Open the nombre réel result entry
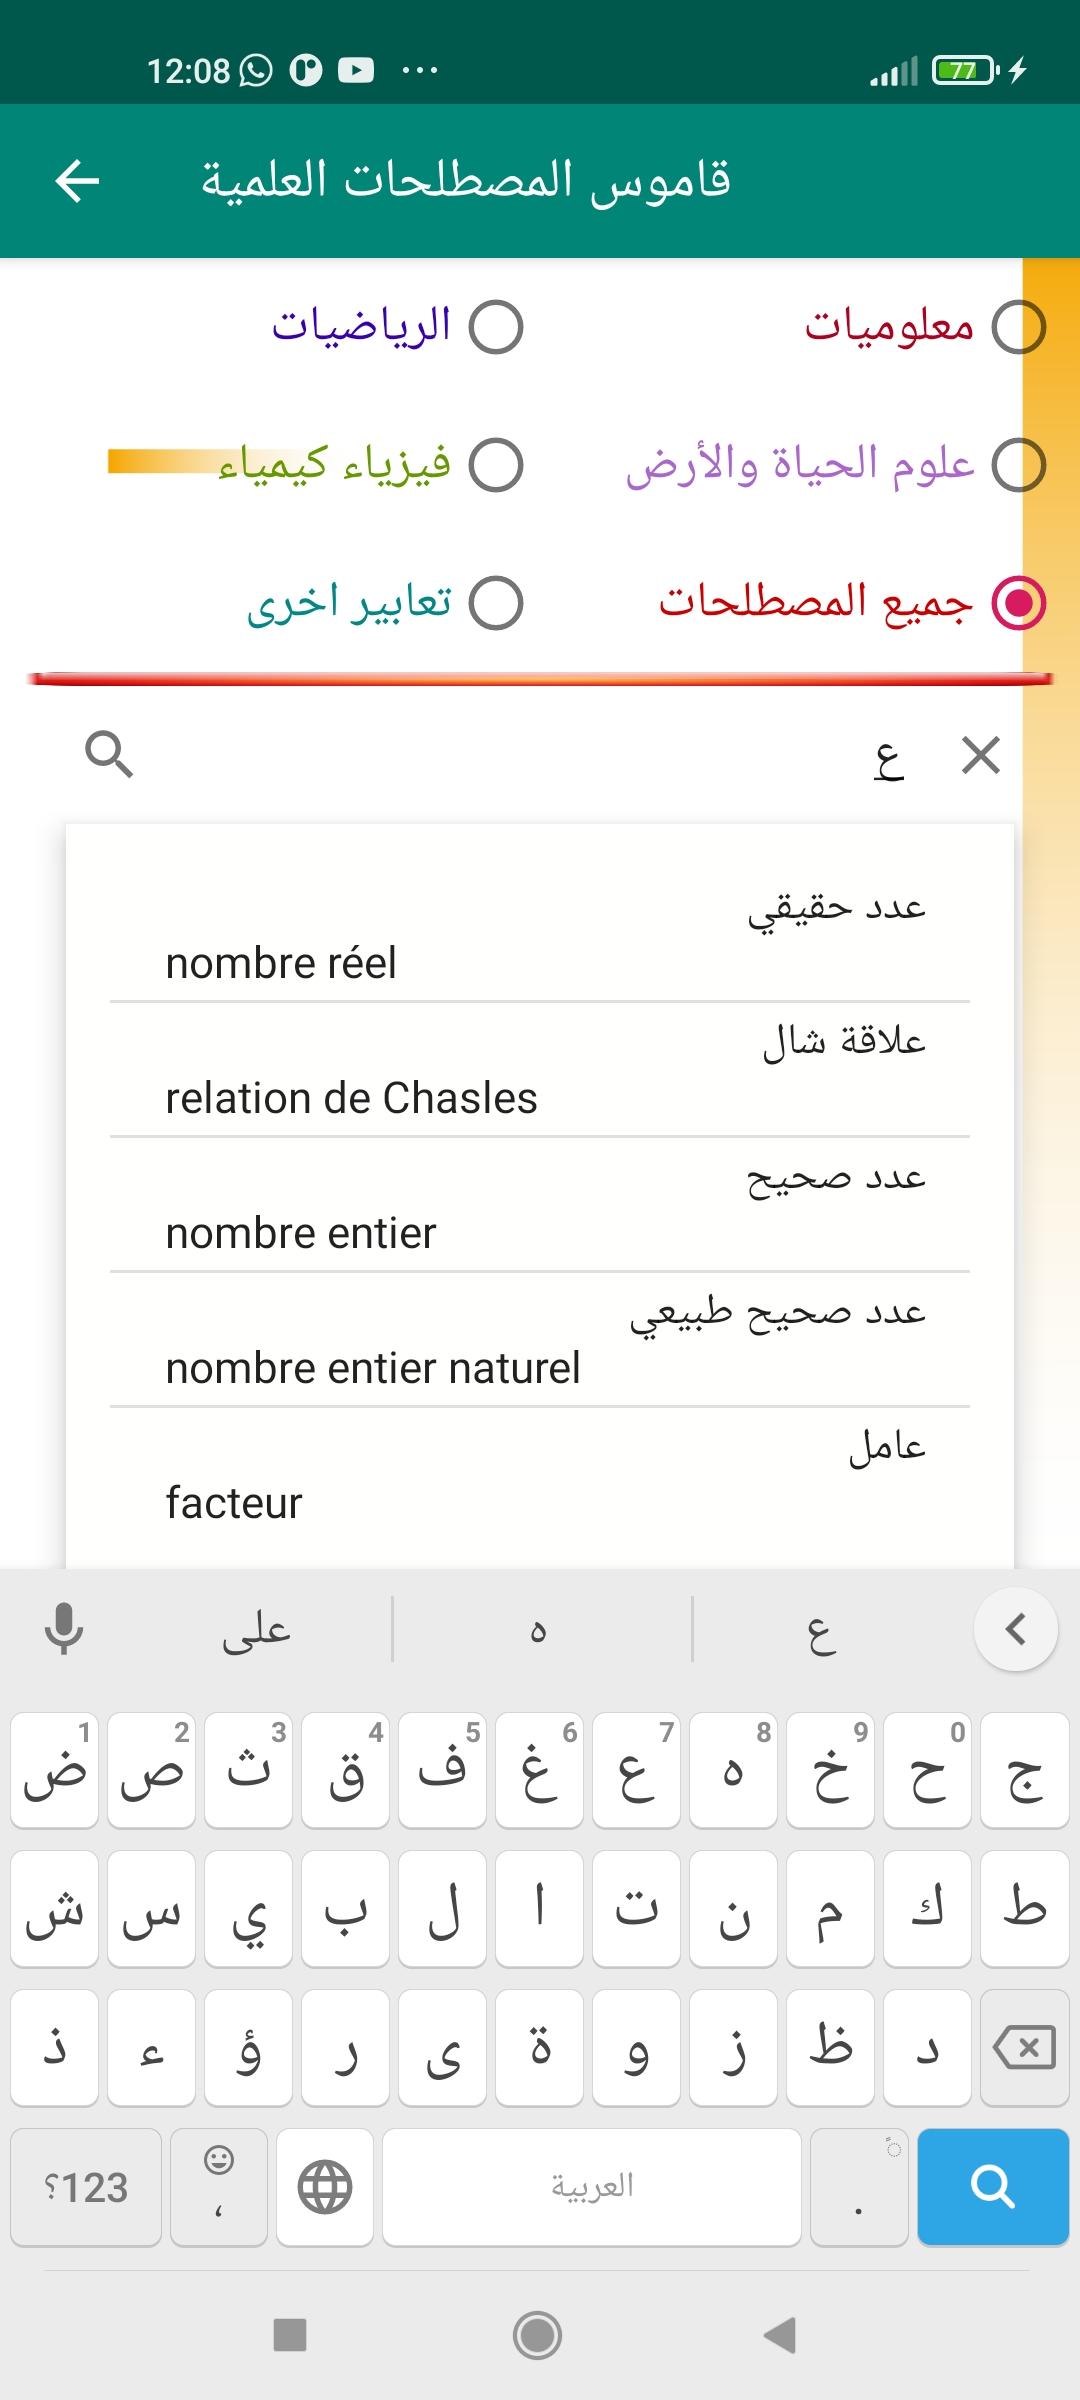This screenshot has width=1080, height=2400. (x=540, y=935)
